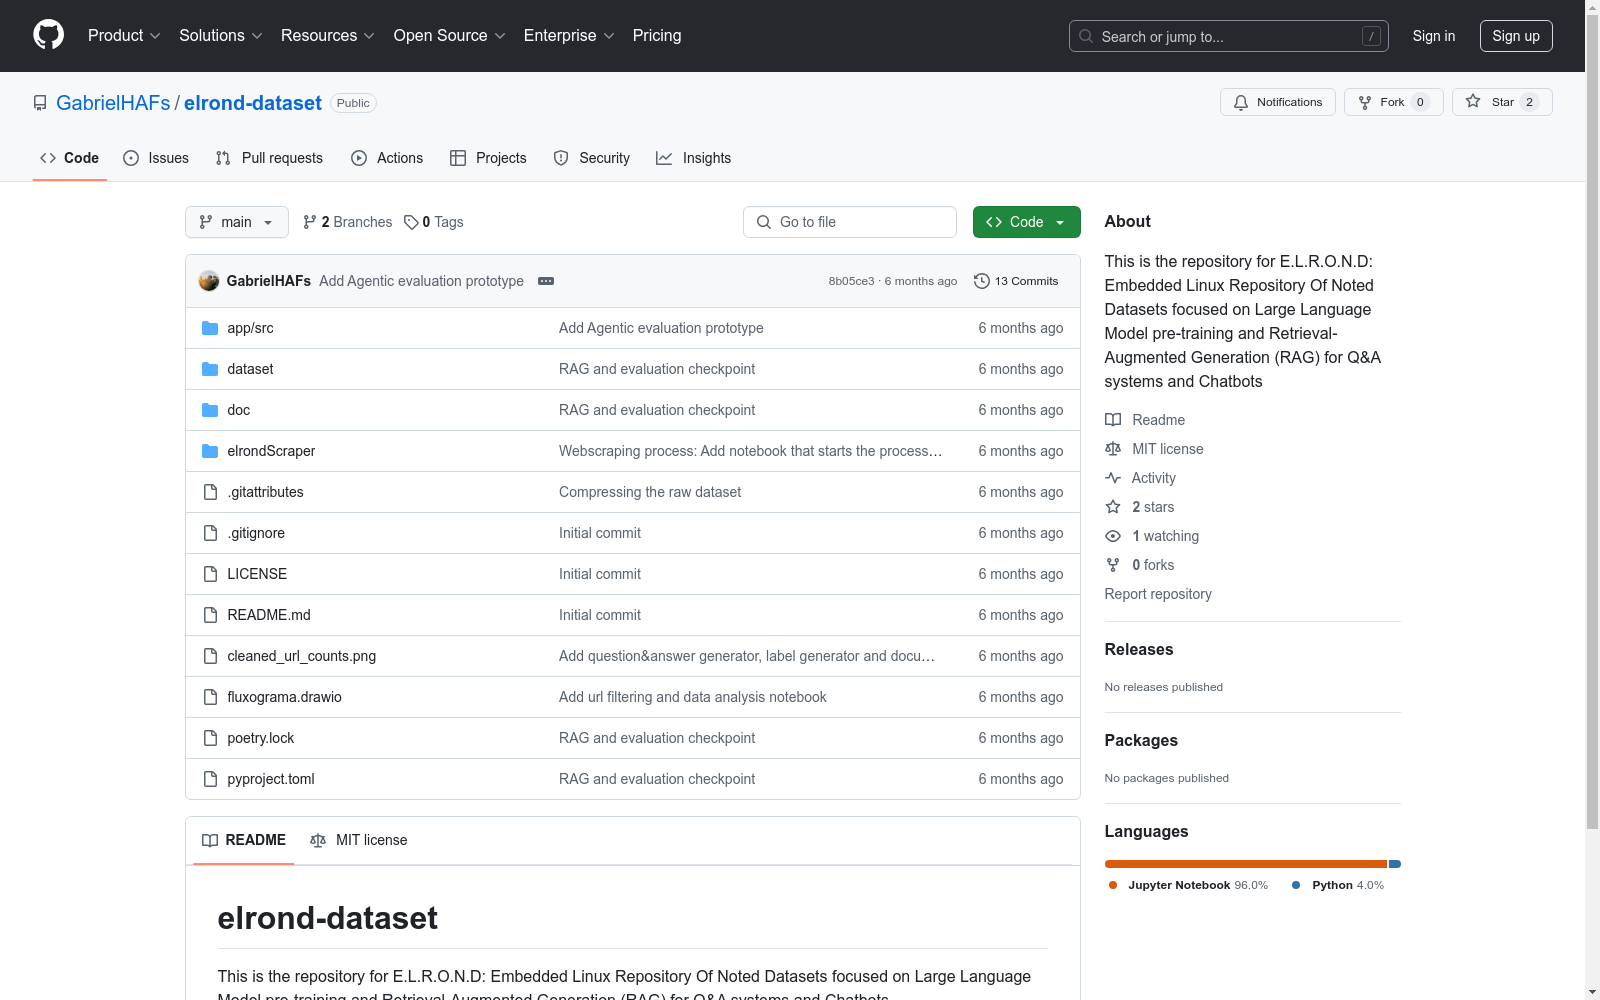Viewport: 1600px width, 1000px height.
Task: Open the 2 Branches link
Action: [x=347, y=222]
